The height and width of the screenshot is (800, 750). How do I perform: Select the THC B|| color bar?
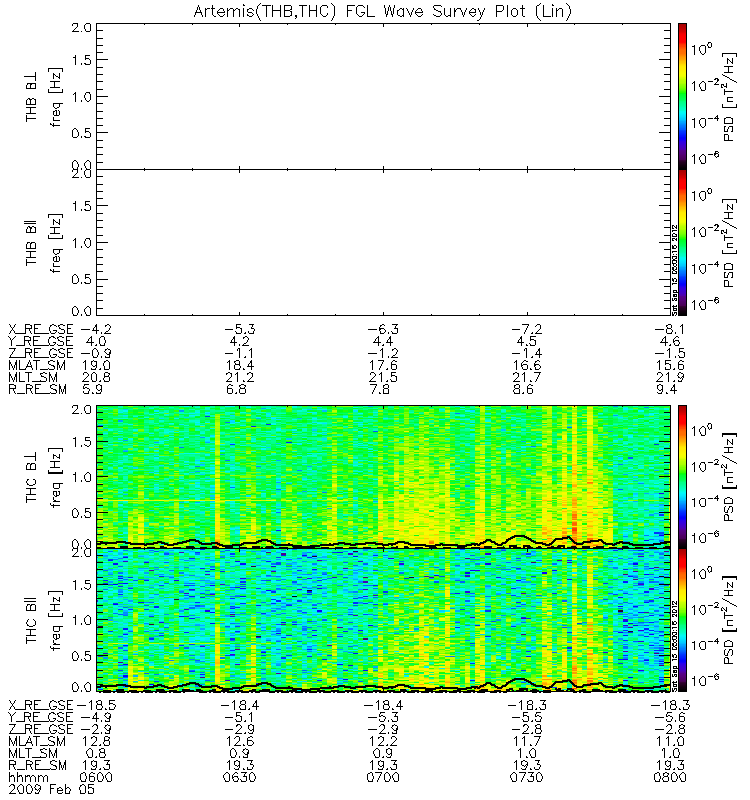(682, 620)
